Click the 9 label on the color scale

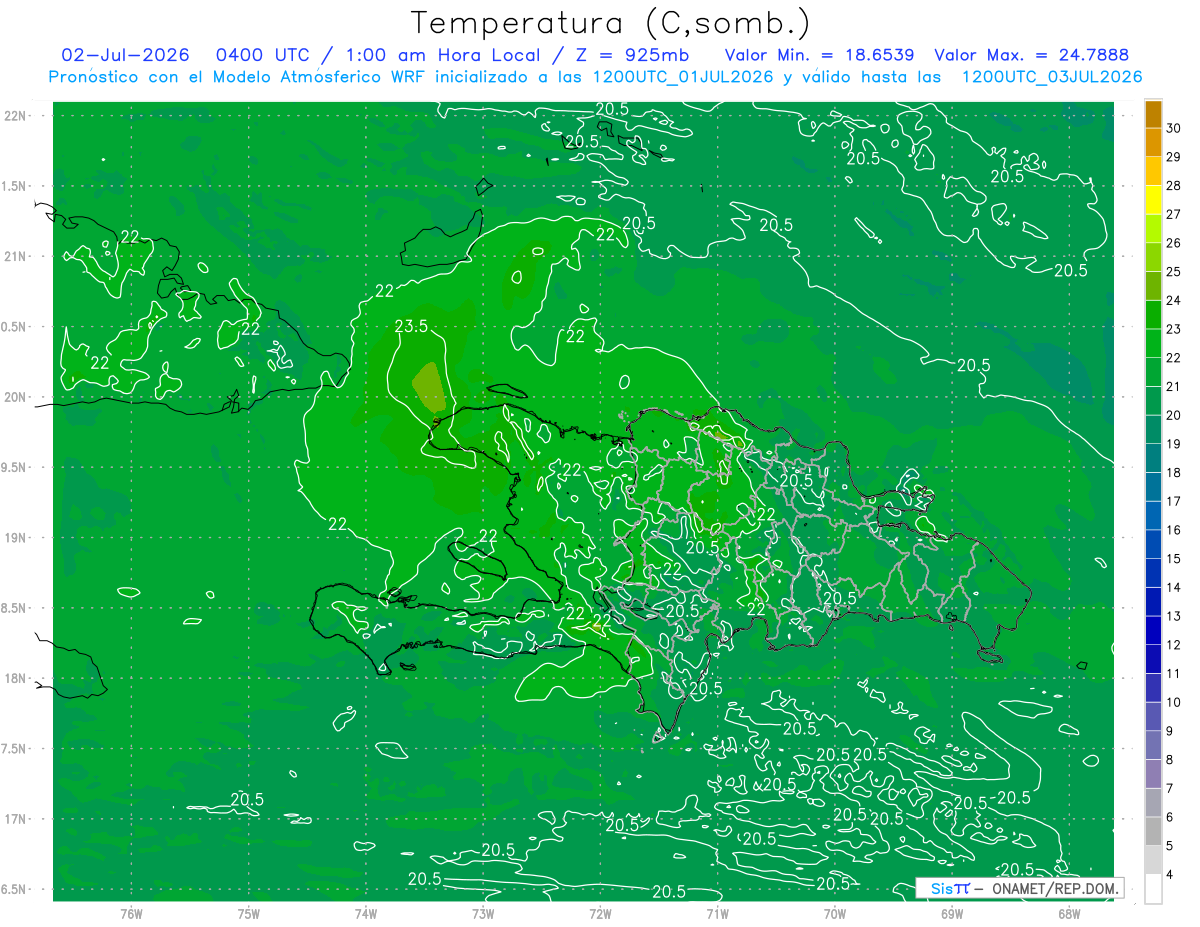coord(1171,731)
